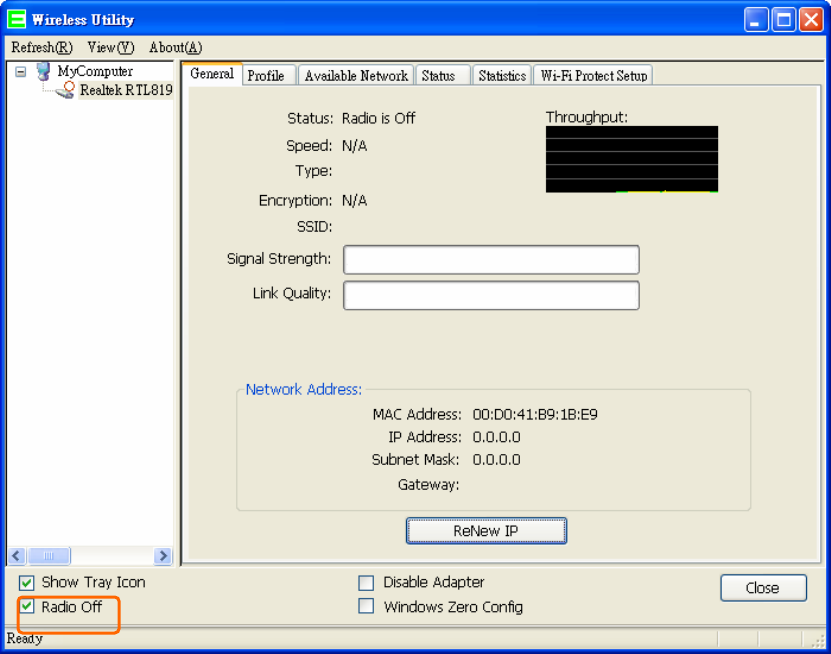Select MyComputer in the device tree
831x654 pixels.
pos(95,71)
